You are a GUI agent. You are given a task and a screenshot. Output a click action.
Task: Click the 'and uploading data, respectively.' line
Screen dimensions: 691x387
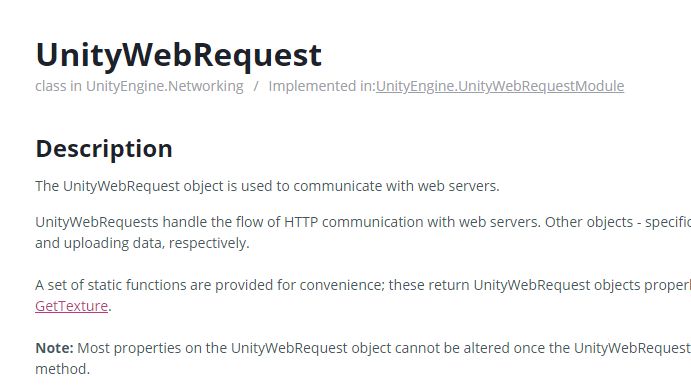tap(142, 243)
